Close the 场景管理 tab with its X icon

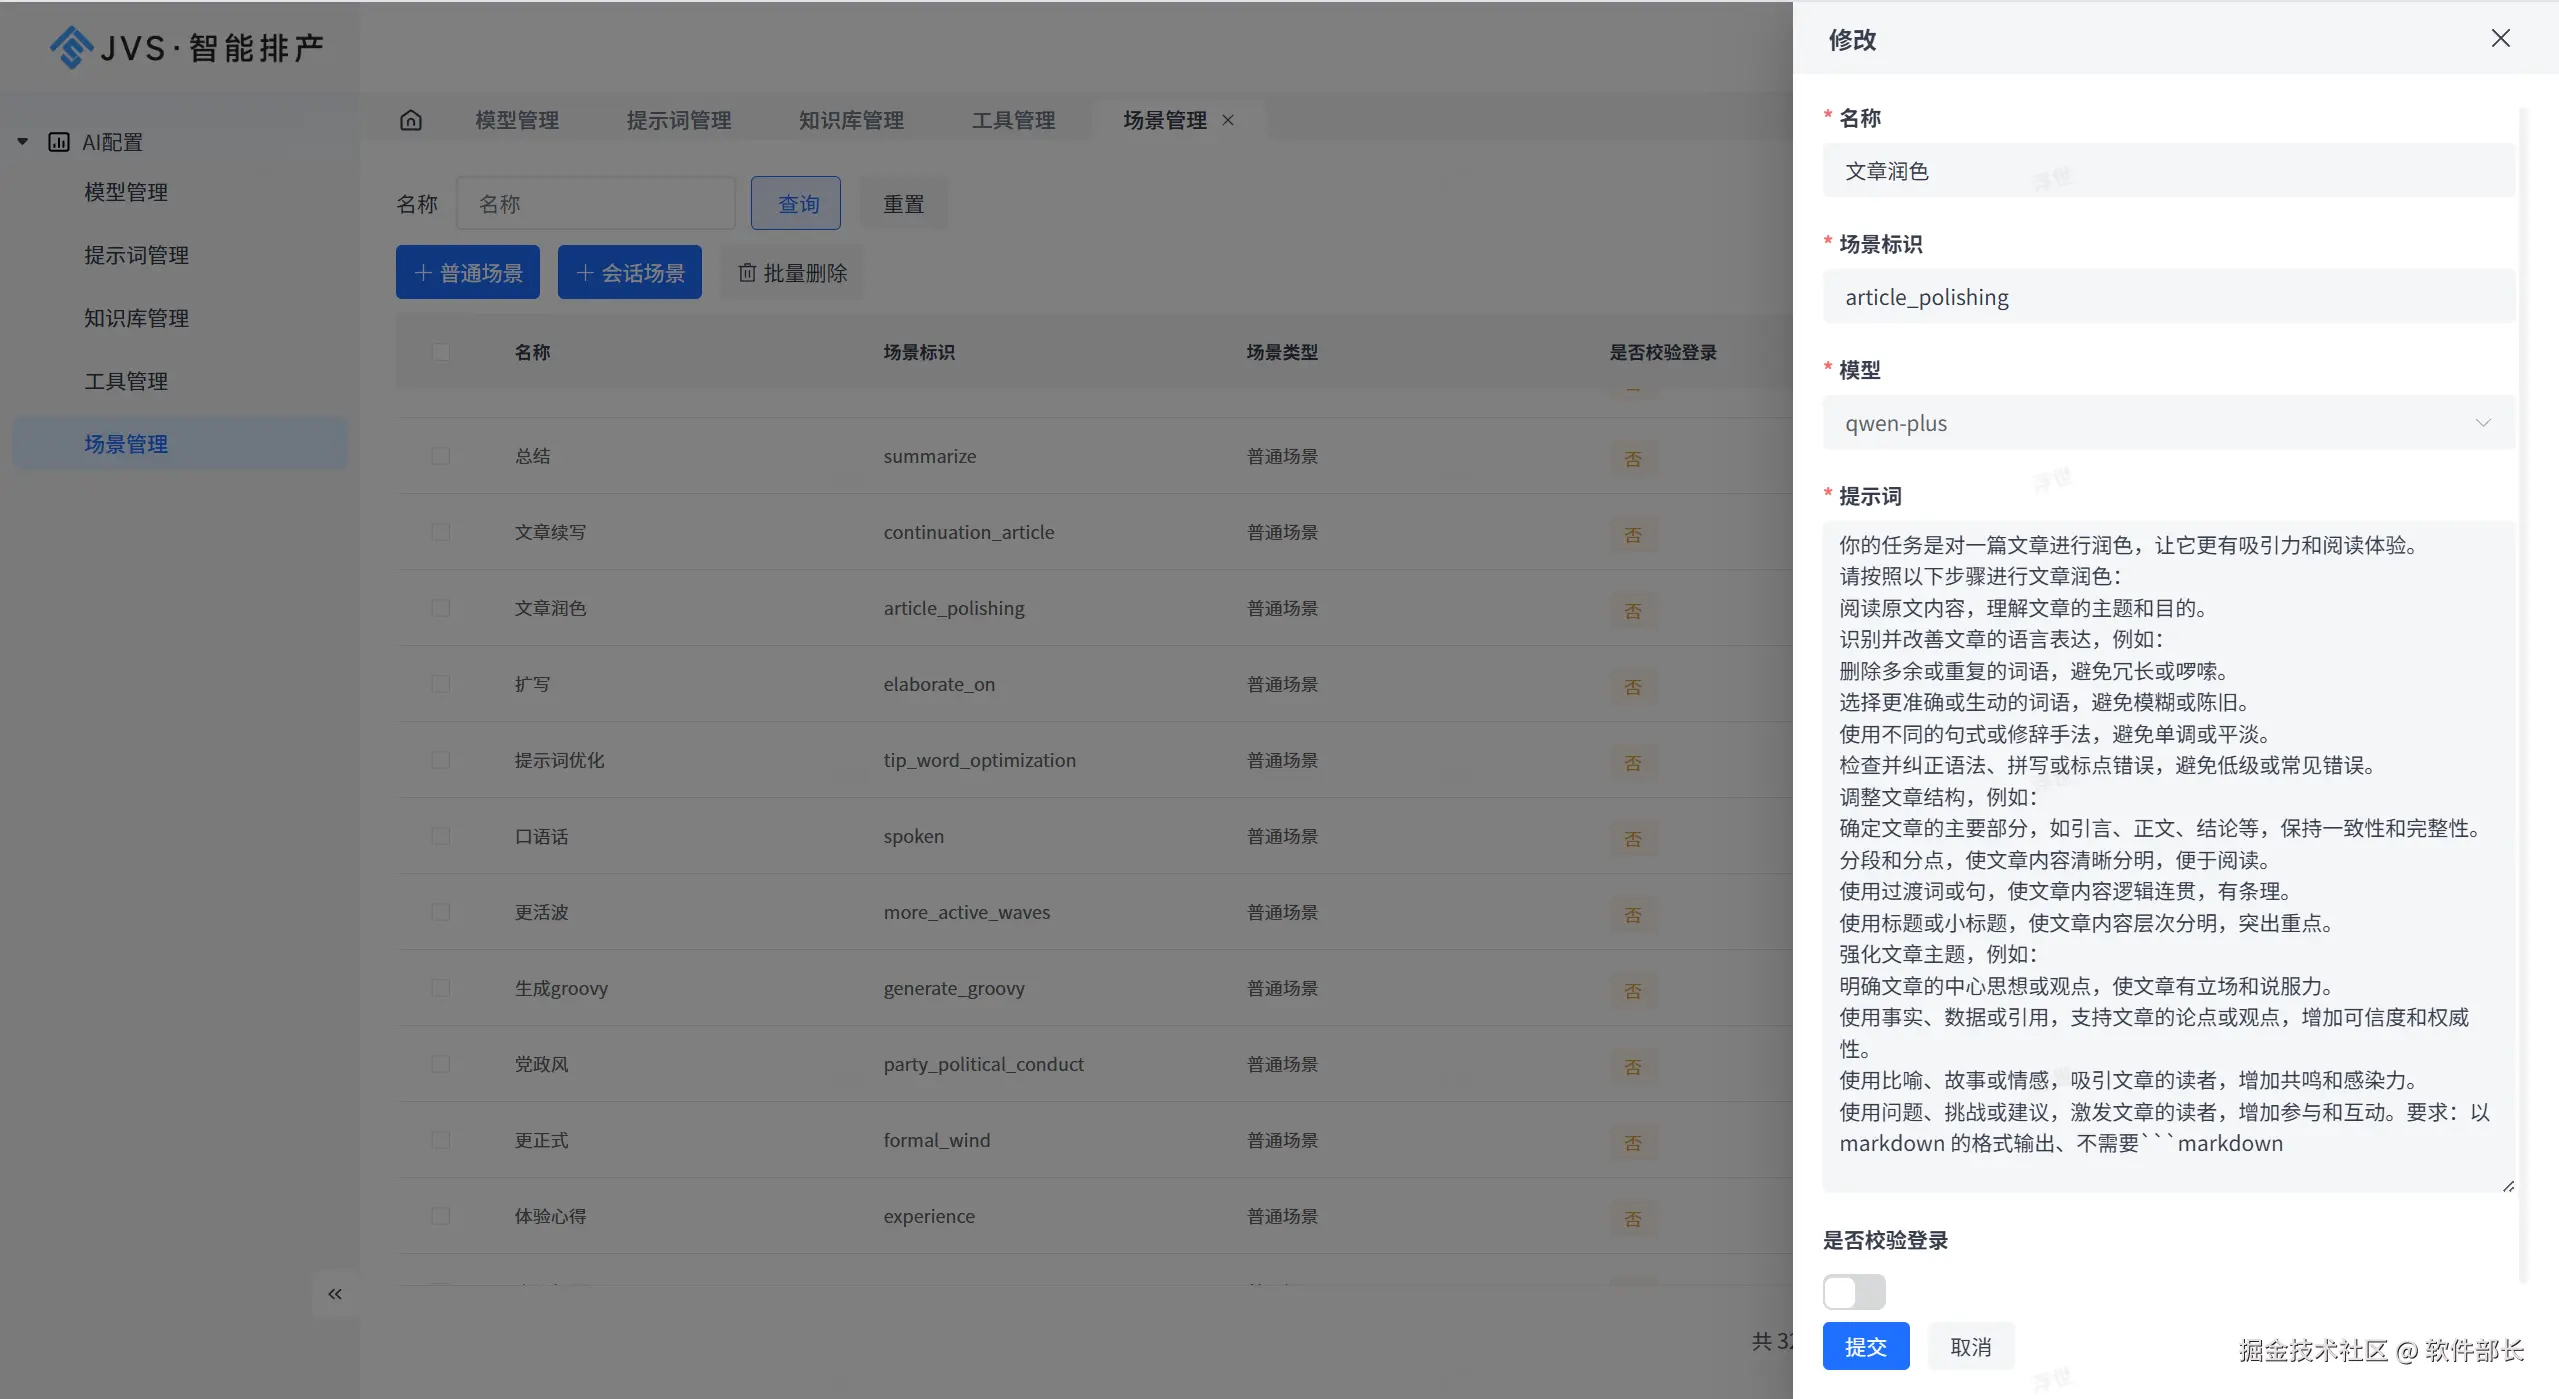point(1228,120)
